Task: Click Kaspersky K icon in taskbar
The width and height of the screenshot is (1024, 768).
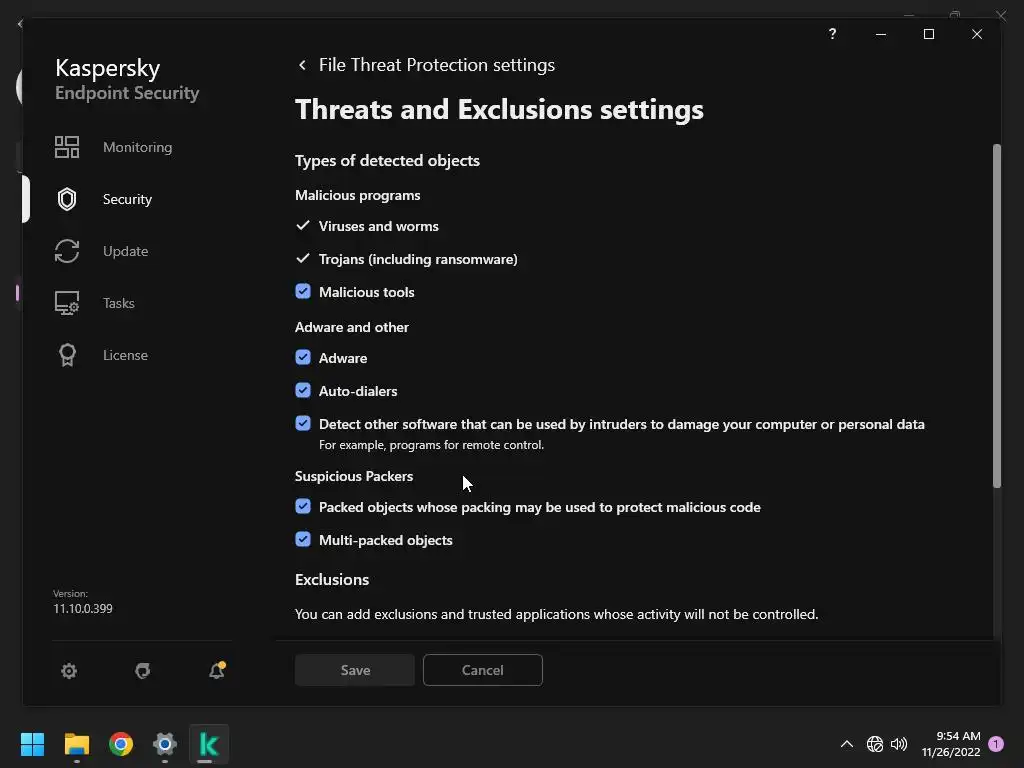Action: 209,744
